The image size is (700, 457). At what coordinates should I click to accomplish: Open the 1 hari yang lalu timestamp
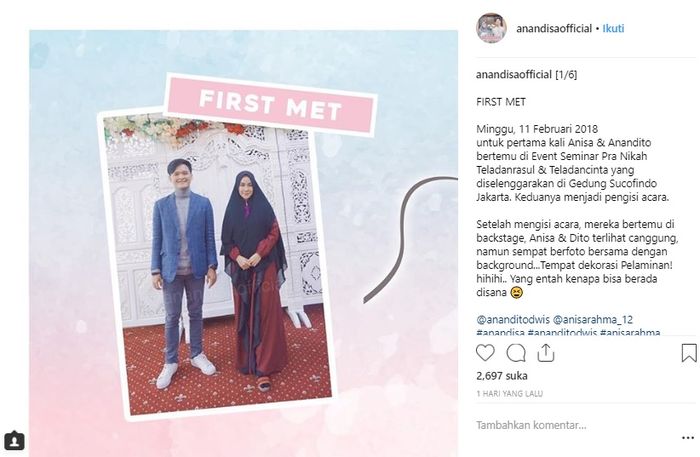509,394
